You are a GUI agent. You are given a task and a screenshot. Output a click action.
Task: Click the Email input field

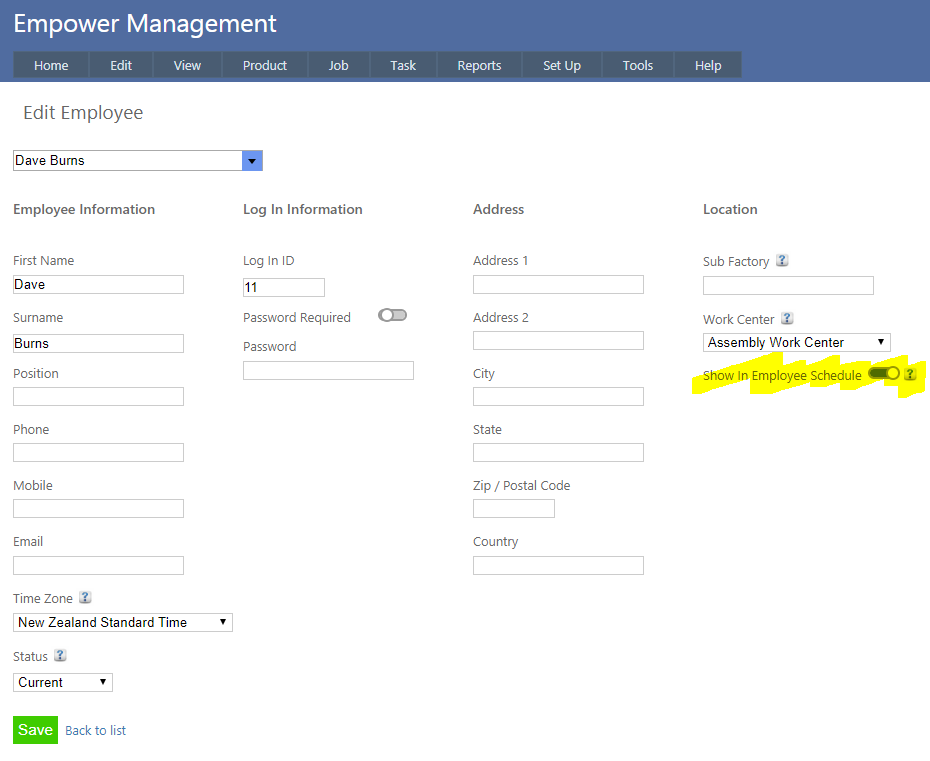(98, 565)
